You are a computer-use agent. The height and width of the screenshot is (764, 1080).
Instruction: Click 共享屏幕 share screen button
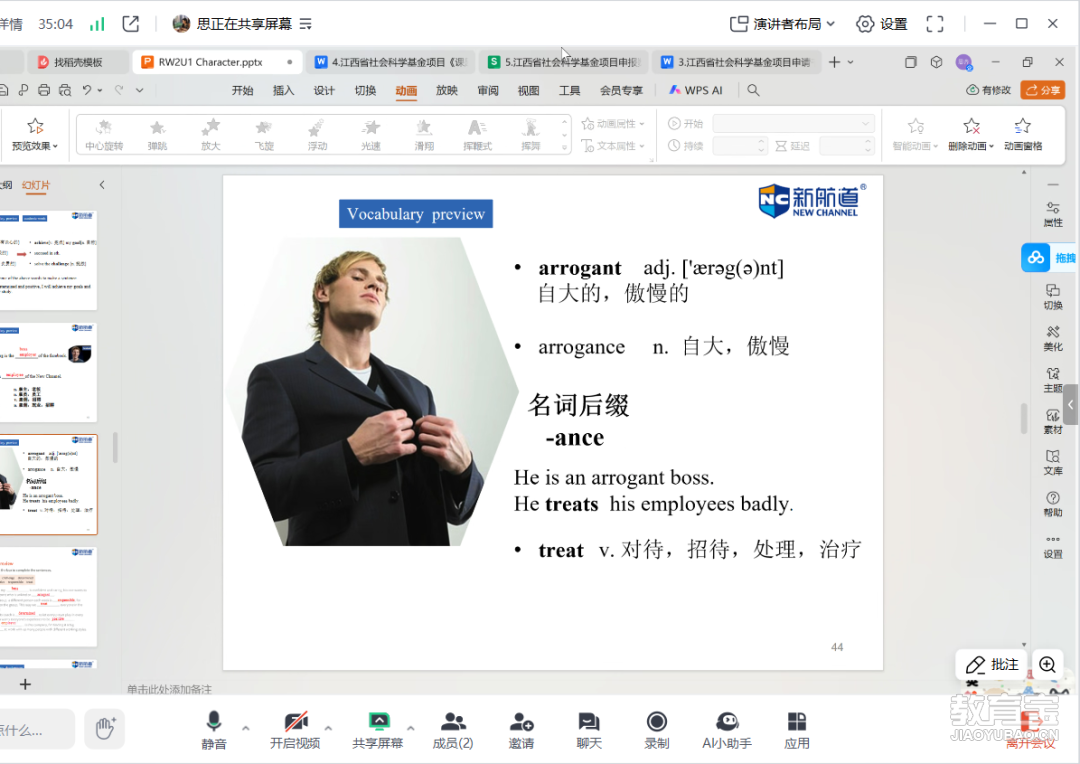[x=377, y=730]
